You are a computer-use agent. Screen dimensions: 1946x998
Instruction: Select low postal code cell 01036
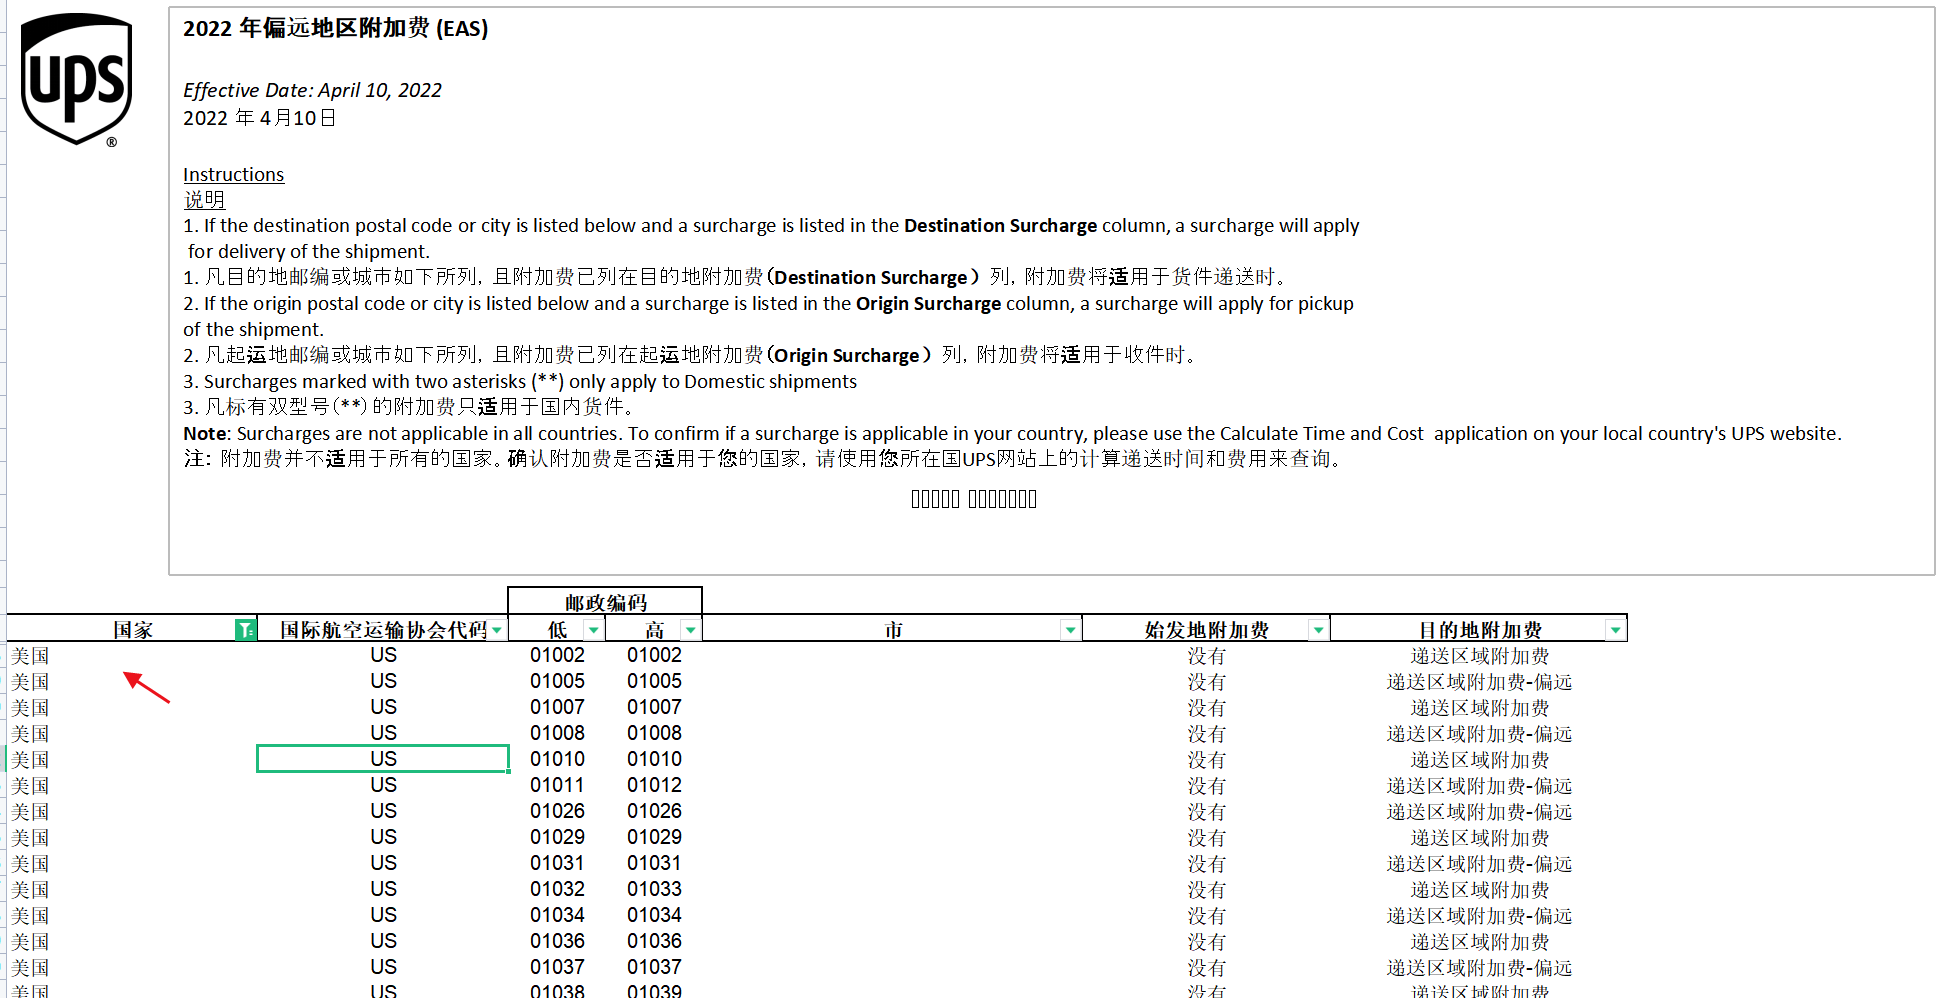557,941
